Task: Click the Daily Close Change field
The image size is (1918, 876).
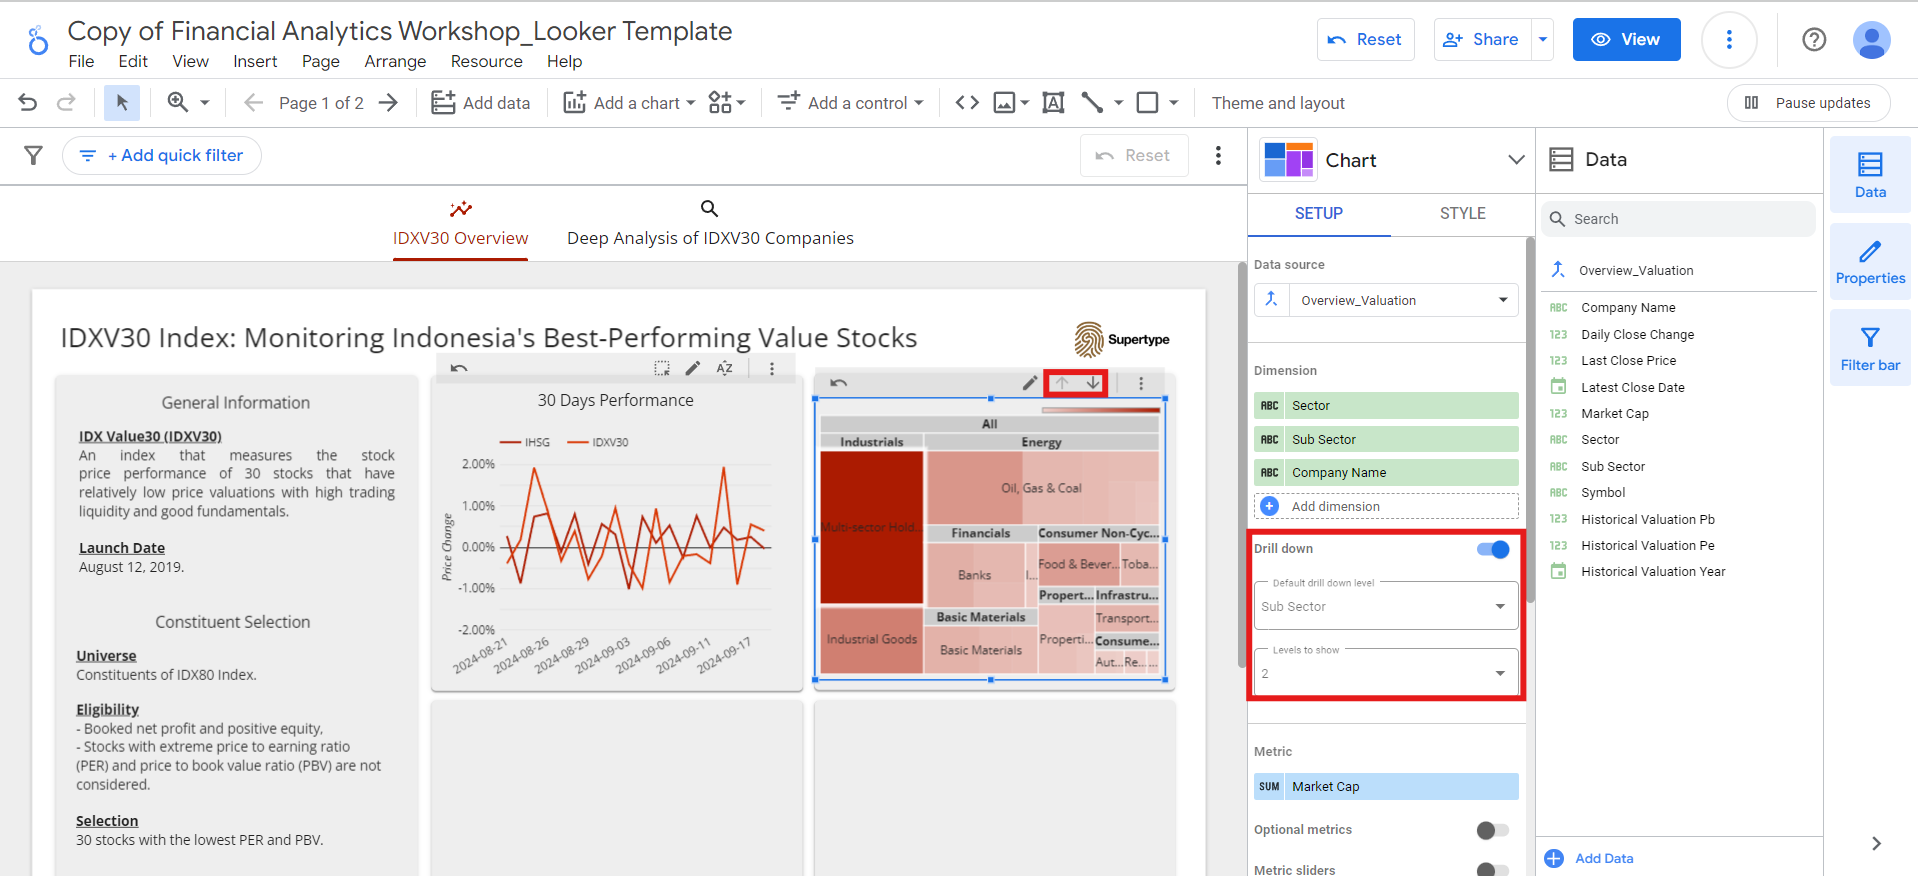Action: click(1637, 334)
